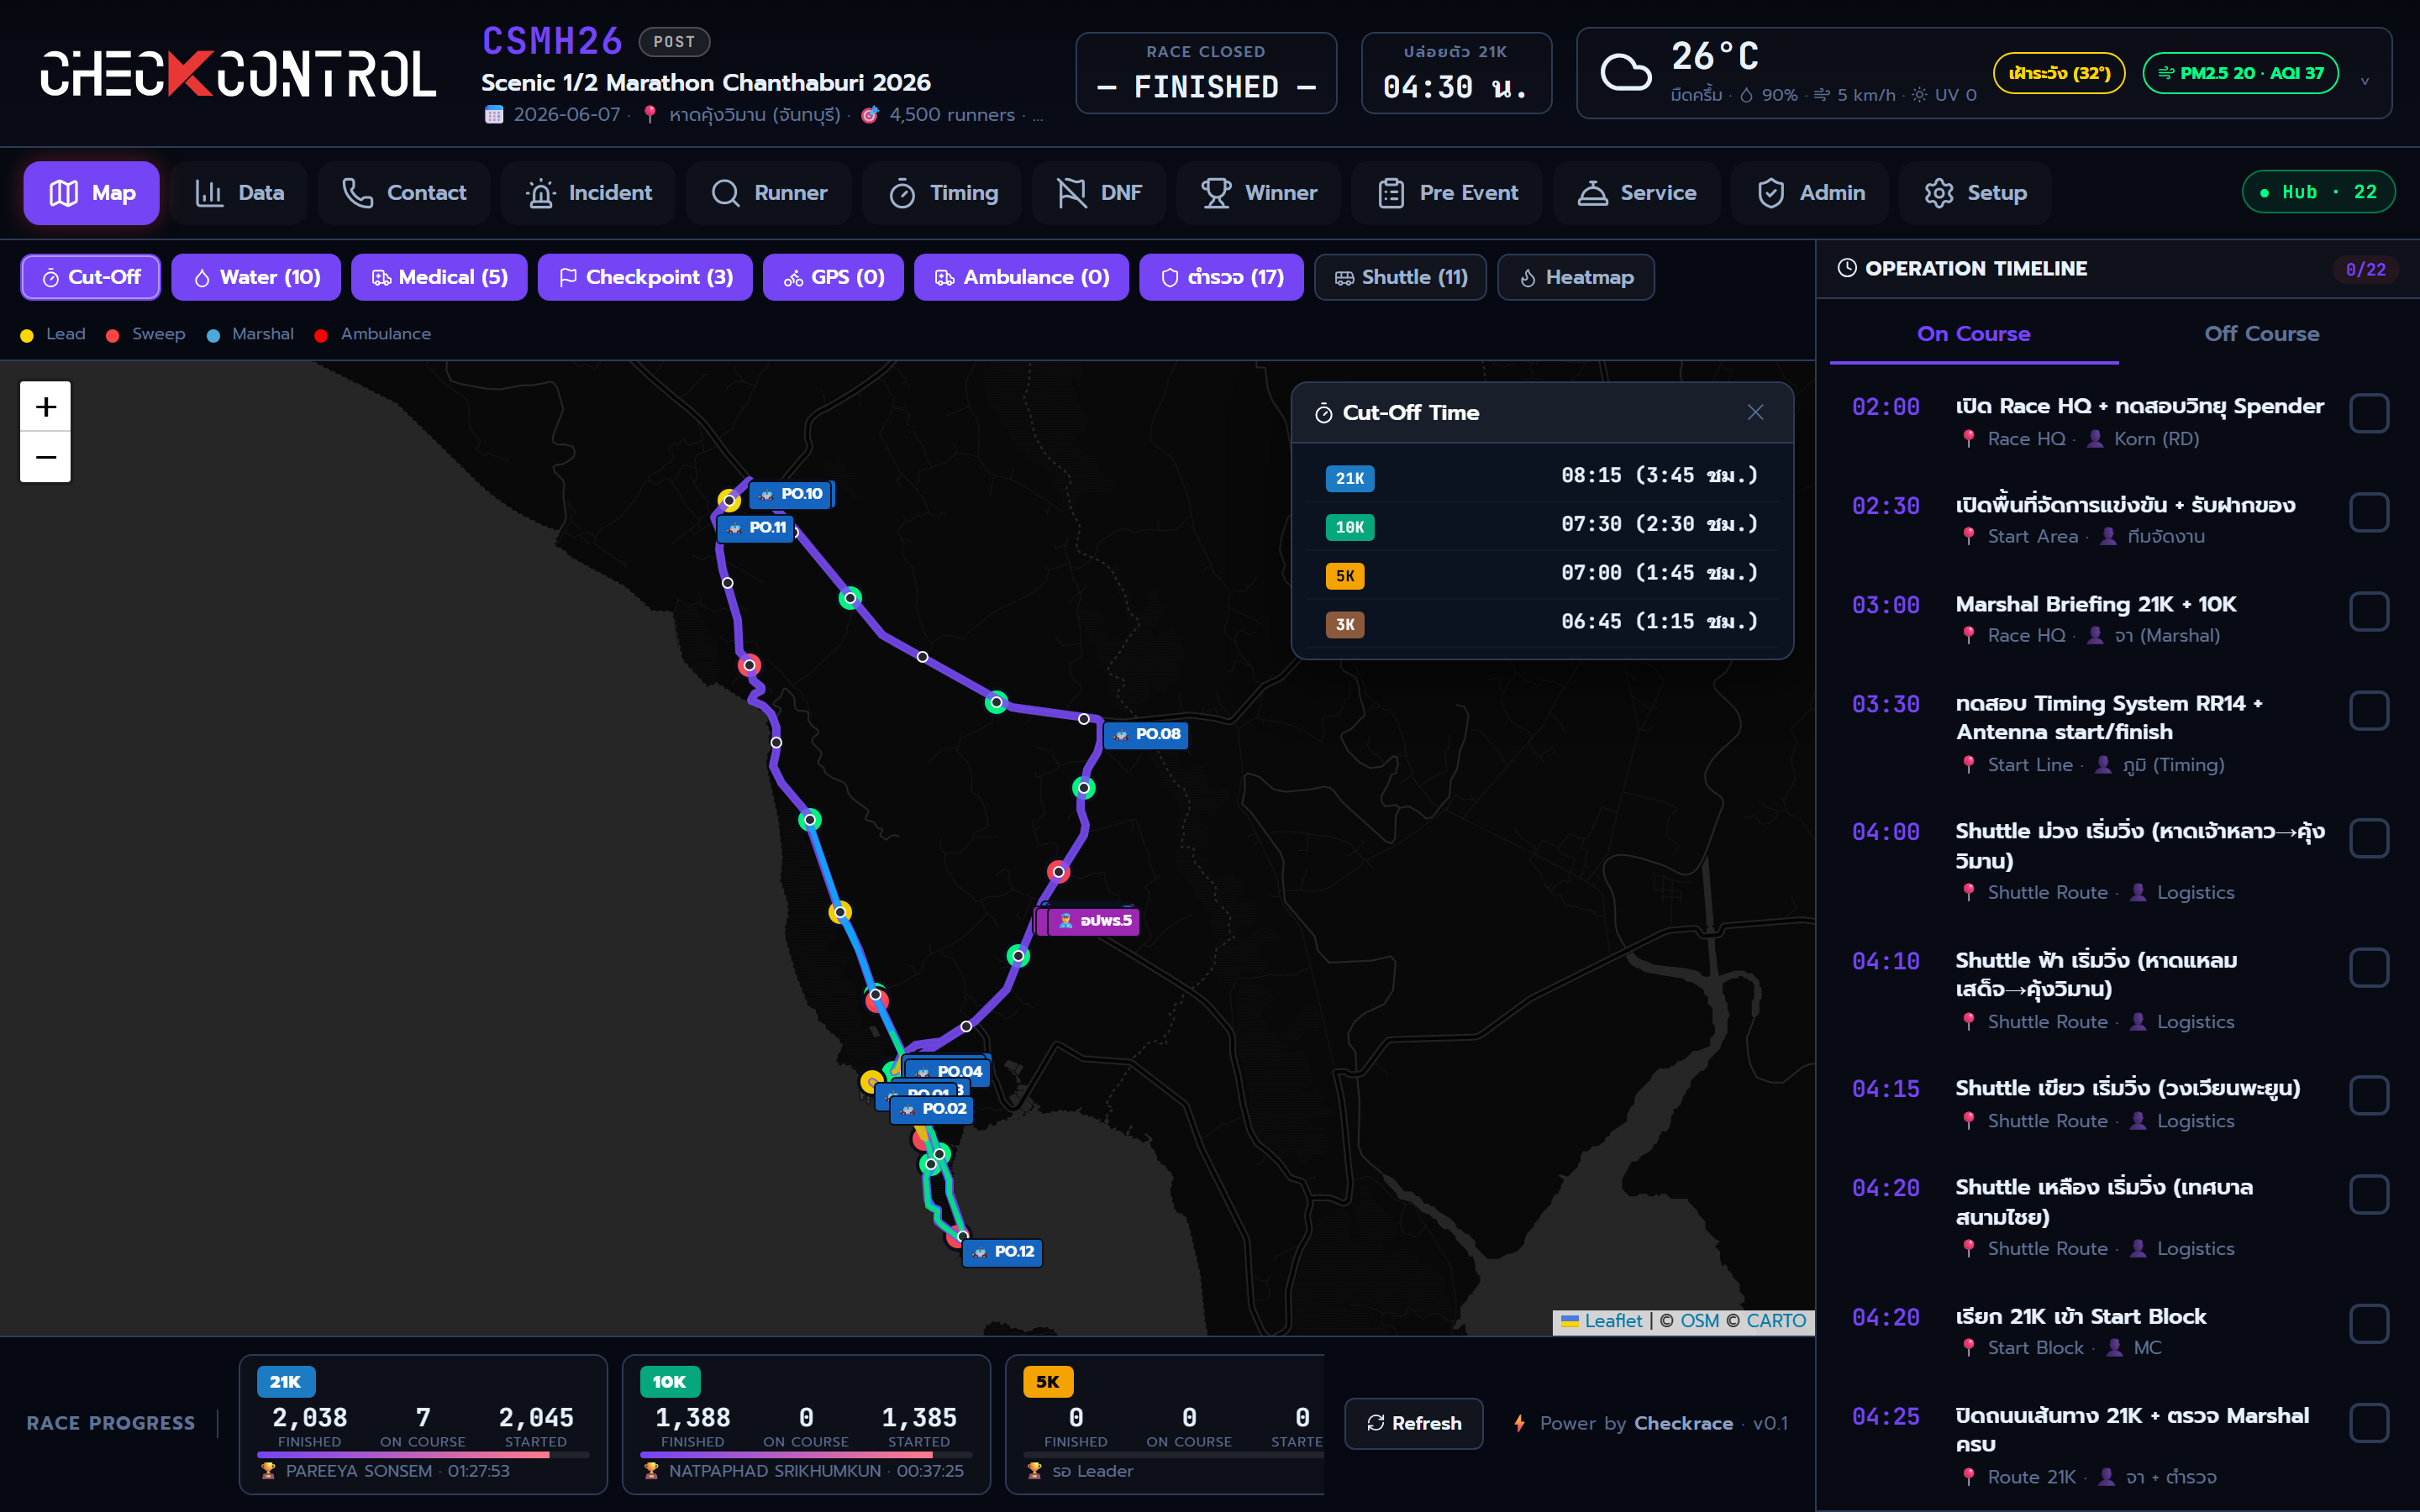Click the PO.11 police marker
2420x1512 pixels.
tap(757, 527)
